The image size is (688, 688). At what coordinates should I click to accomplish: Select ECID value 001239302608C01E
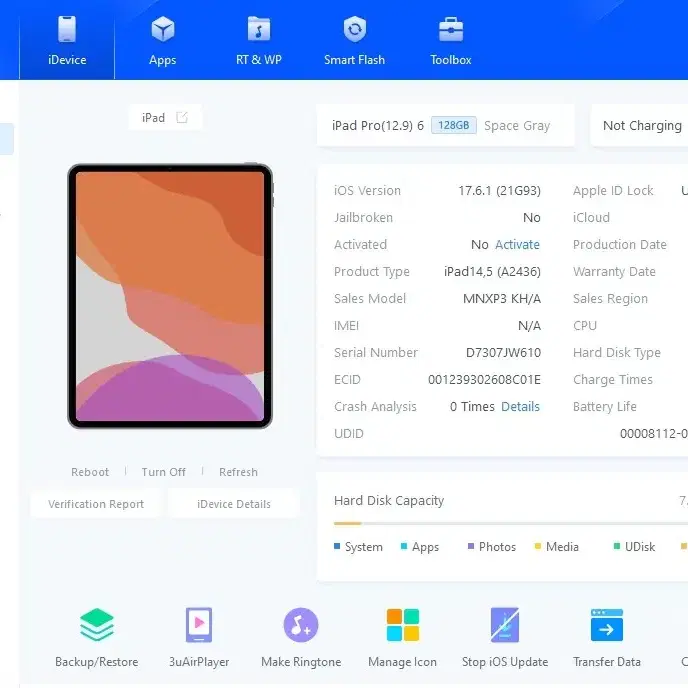pos(484,380)
